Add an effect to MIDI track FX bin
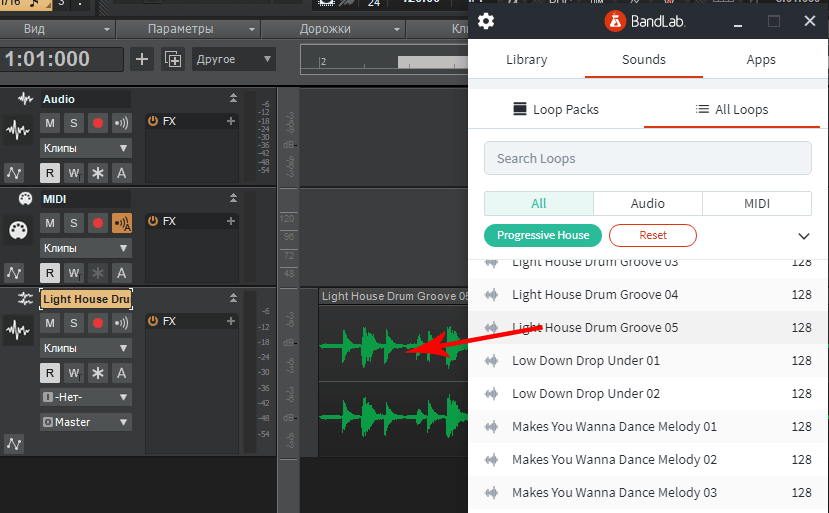The image size is (829, 513). [231, 221]
